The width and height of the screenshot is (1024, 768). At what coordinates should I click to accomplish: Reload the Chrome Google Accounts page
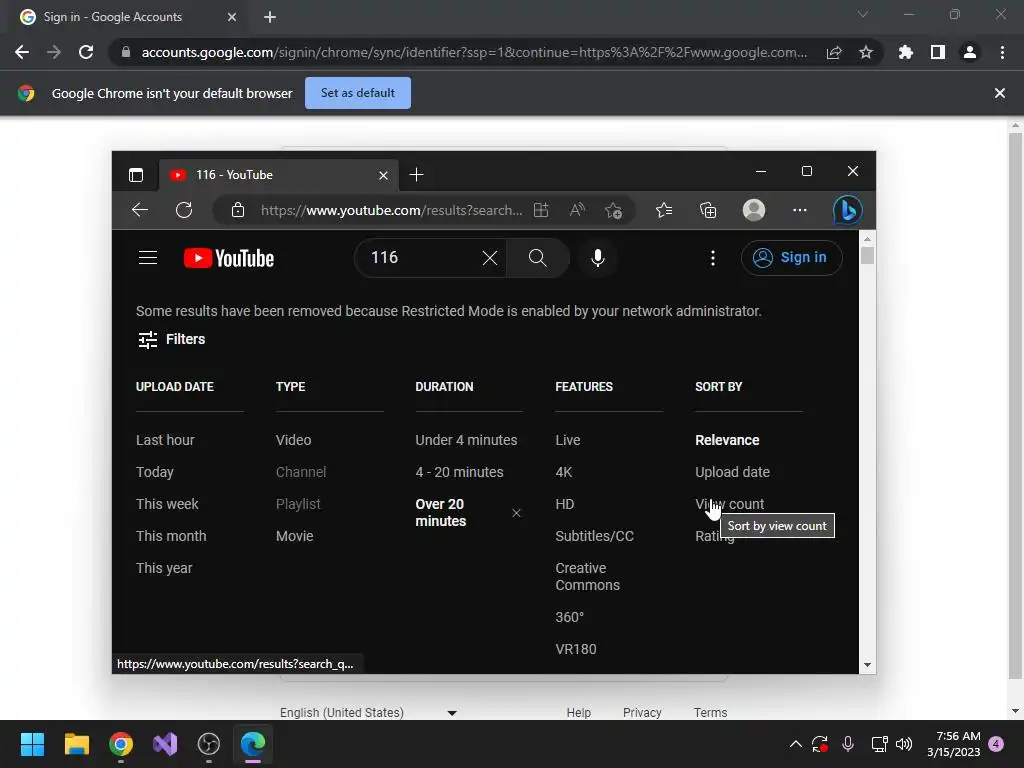tap(86, 52)
